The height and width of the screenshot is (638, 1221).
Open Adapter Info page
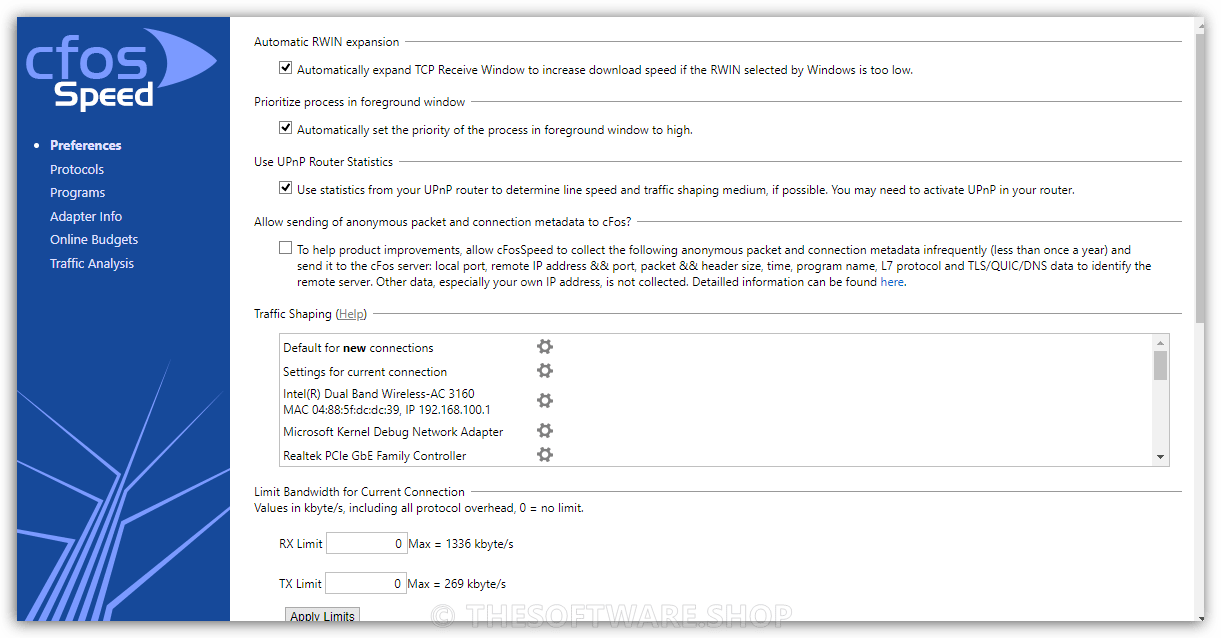(x=86, y=216)
